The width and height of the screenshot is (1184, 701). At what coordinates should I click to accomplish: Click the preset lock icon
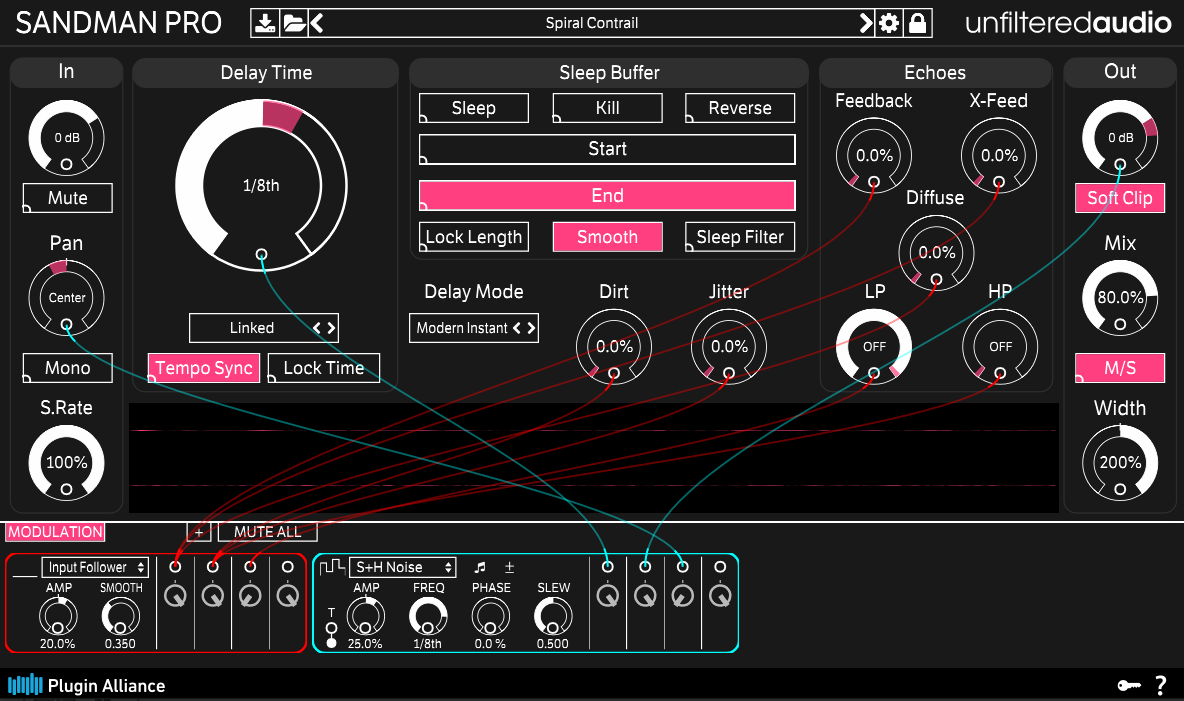pyautogui.click(x=916, y=22)
